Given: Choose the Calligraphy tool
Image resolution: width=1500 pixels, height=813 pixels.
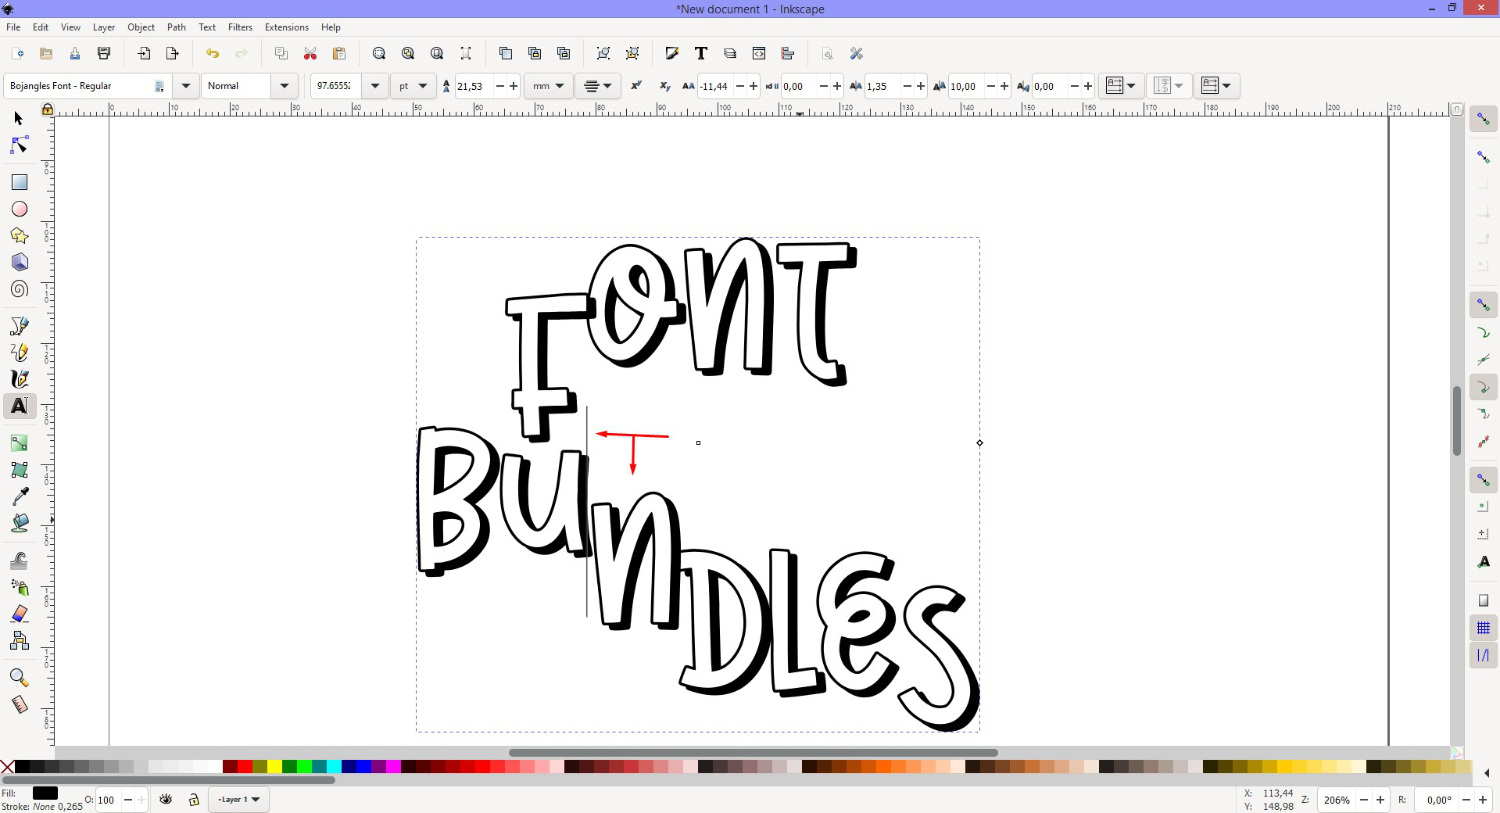Looking at the screenshot, I should point(19,379).
